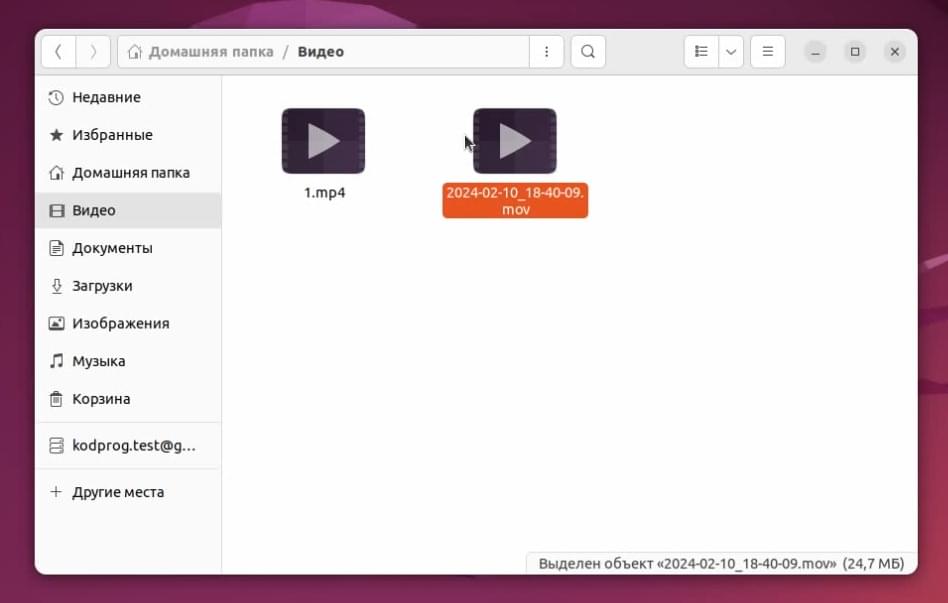Image resolution: width=948 pixels, height=603 pixels.
Task: Open Музыка in the sidebar
Action: pos(128,361)
